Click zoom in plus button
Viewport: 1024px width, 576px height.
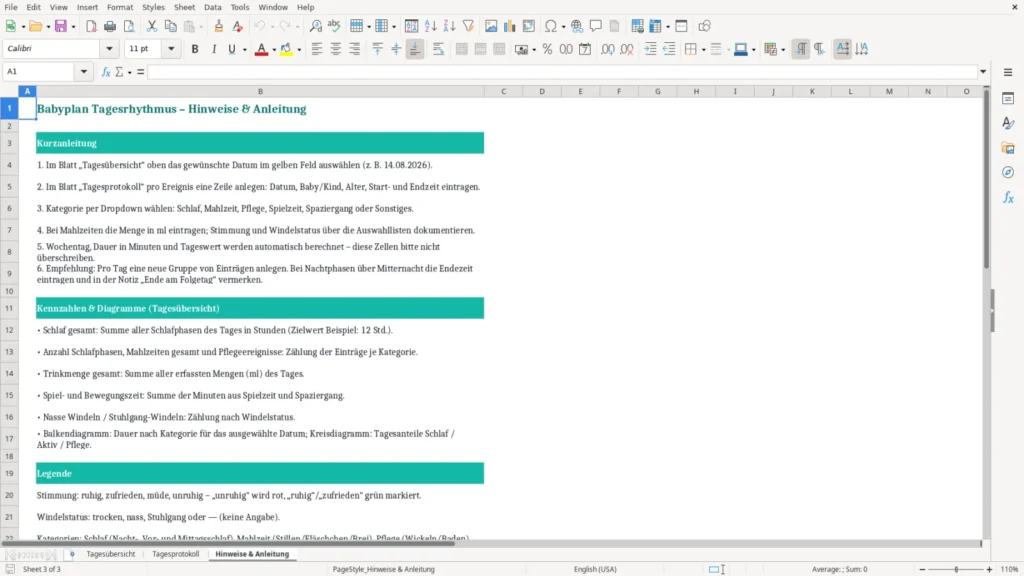[x=989, y=569]
